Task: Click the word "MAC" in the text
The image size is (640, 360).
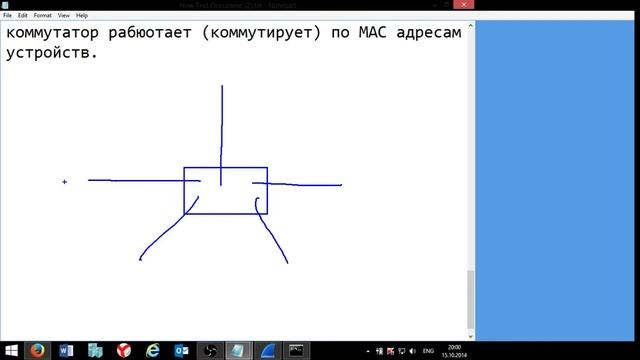Action: [x=373, y=32]
